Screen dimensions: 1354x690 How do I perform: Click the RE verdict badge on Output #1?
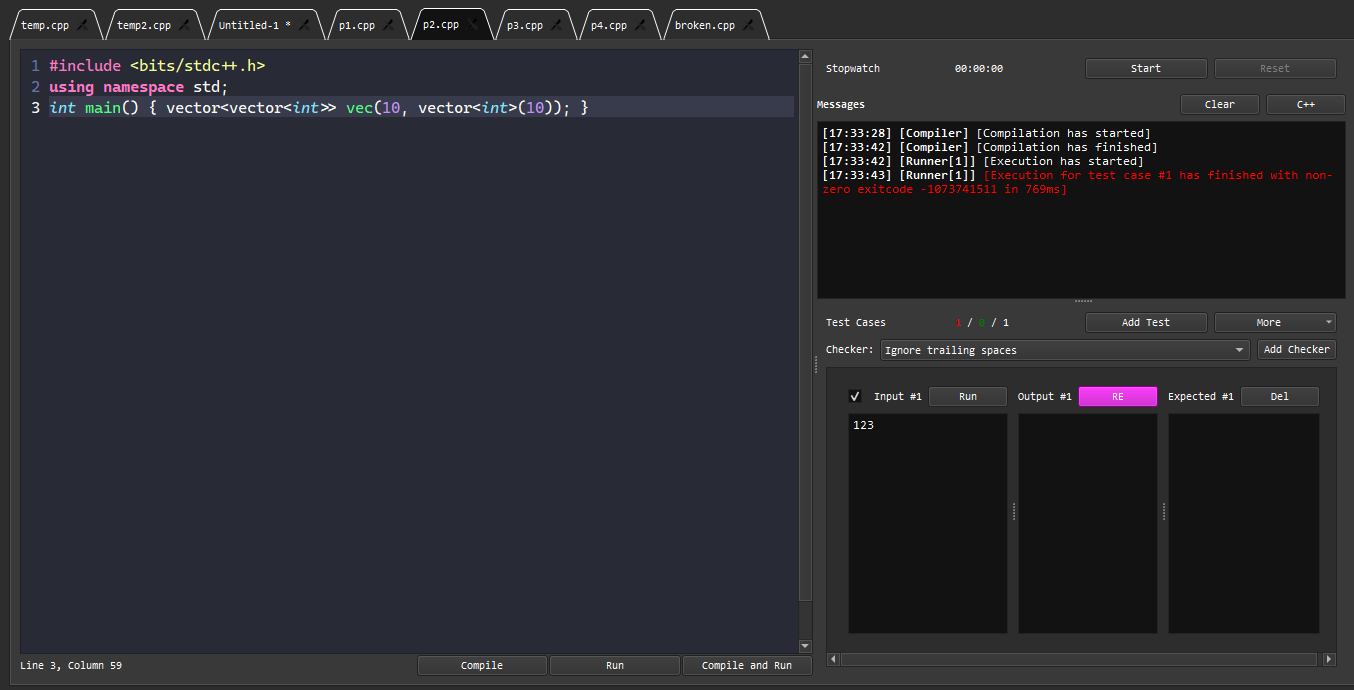(x=1117, y=396)
